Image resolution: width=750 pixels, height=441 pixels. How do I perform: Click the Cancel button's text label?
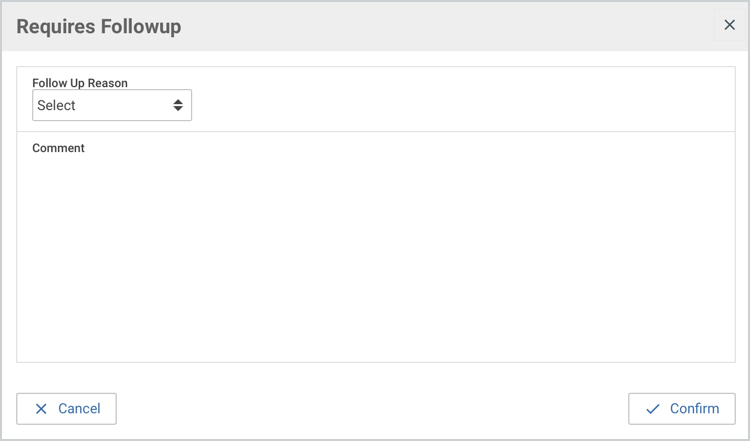[79, 408]
